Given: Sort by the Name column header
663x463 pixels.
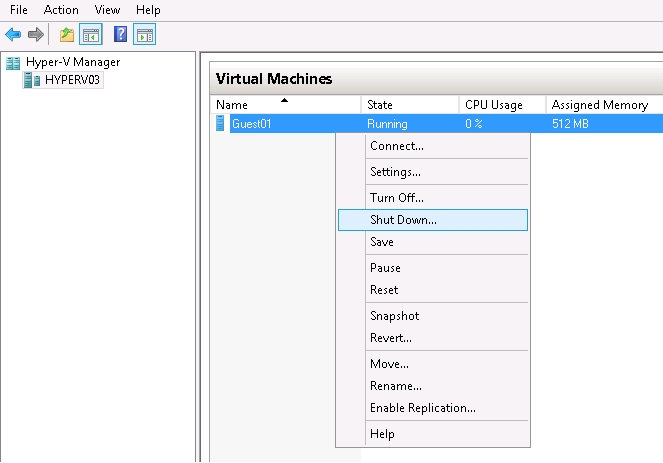Looking at the screenshot, I should [x=285, y=104].
